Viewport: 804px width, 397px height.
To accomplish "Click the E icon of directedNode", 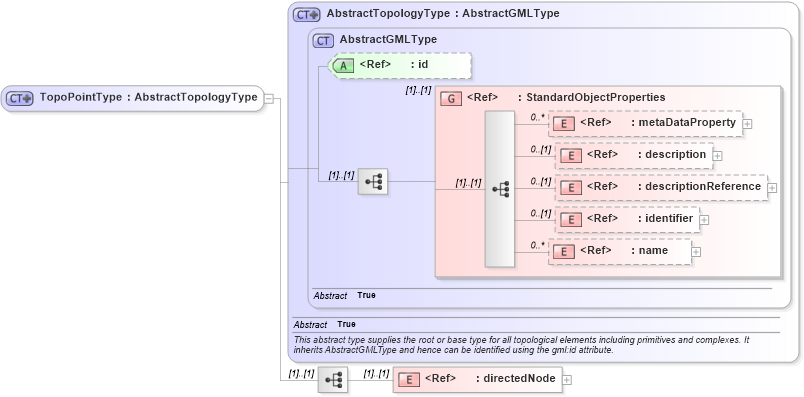I will coord(409,379).
